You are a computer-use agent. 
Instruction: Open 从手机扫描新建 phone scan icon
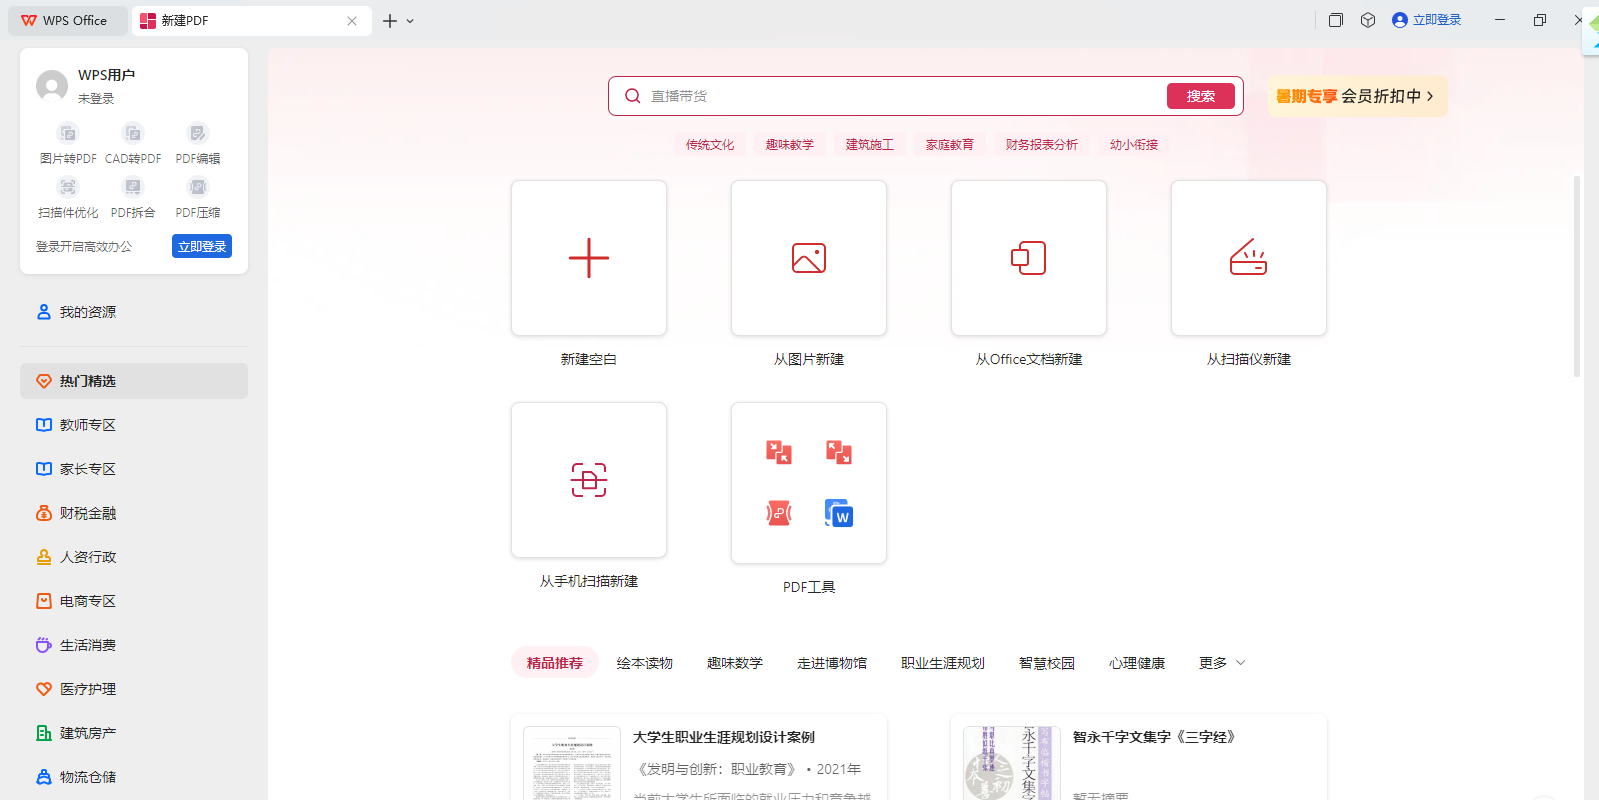coord(589,480)
